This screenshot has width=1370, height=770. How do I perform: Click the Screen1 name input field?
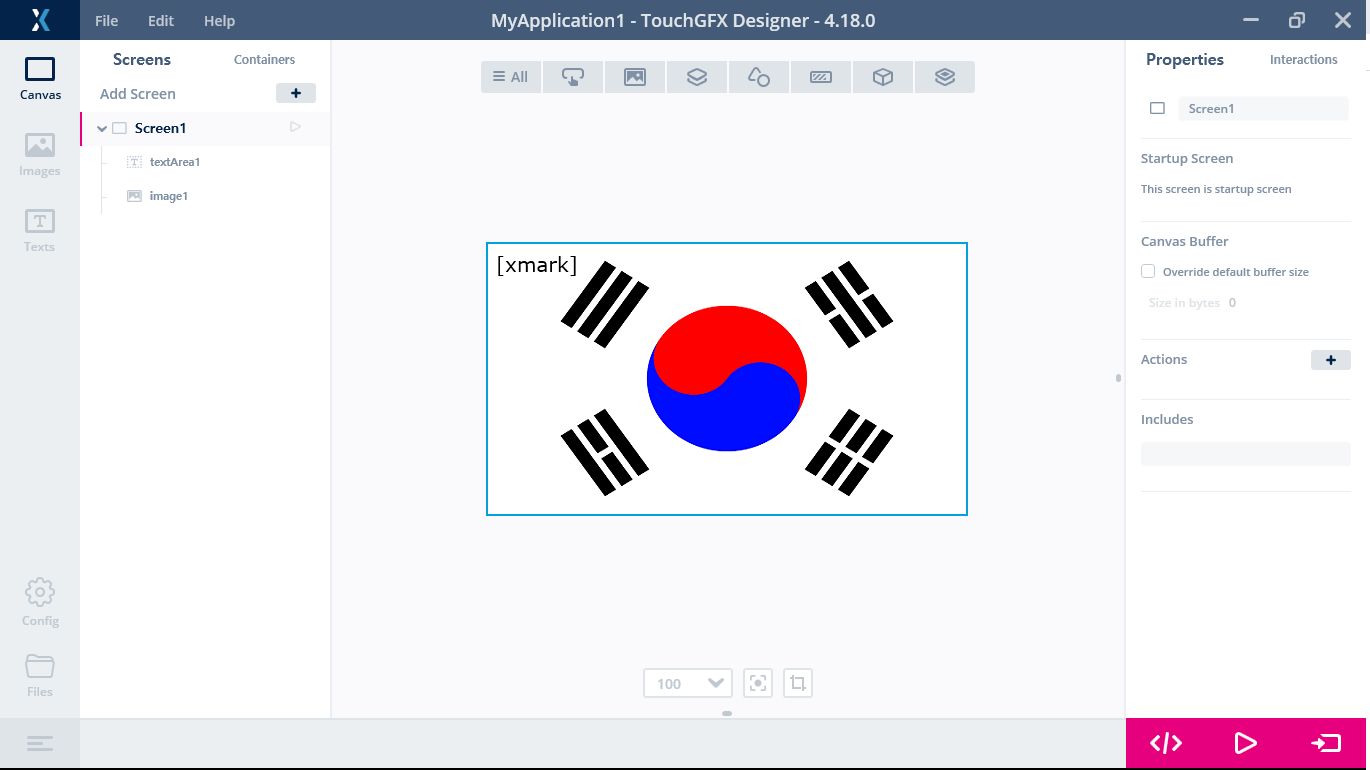(1263, 108)
